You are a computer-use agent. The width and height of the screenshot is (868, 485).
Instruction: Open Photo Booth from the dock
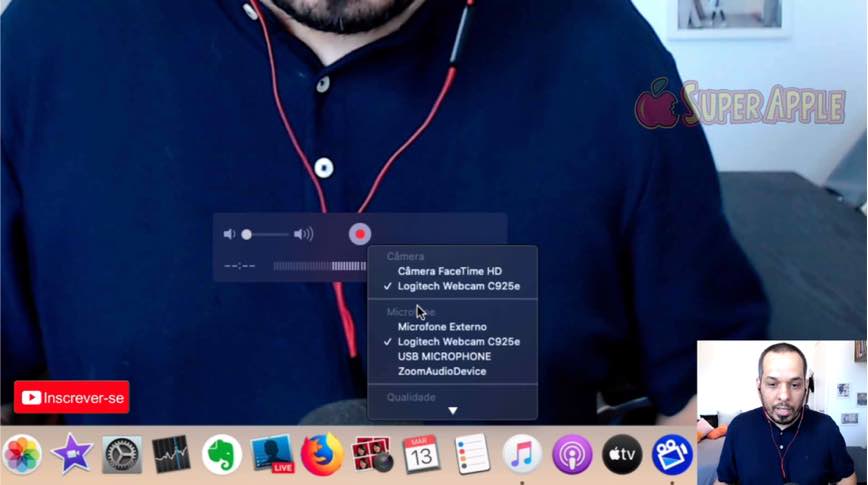[x=372, y=455]
